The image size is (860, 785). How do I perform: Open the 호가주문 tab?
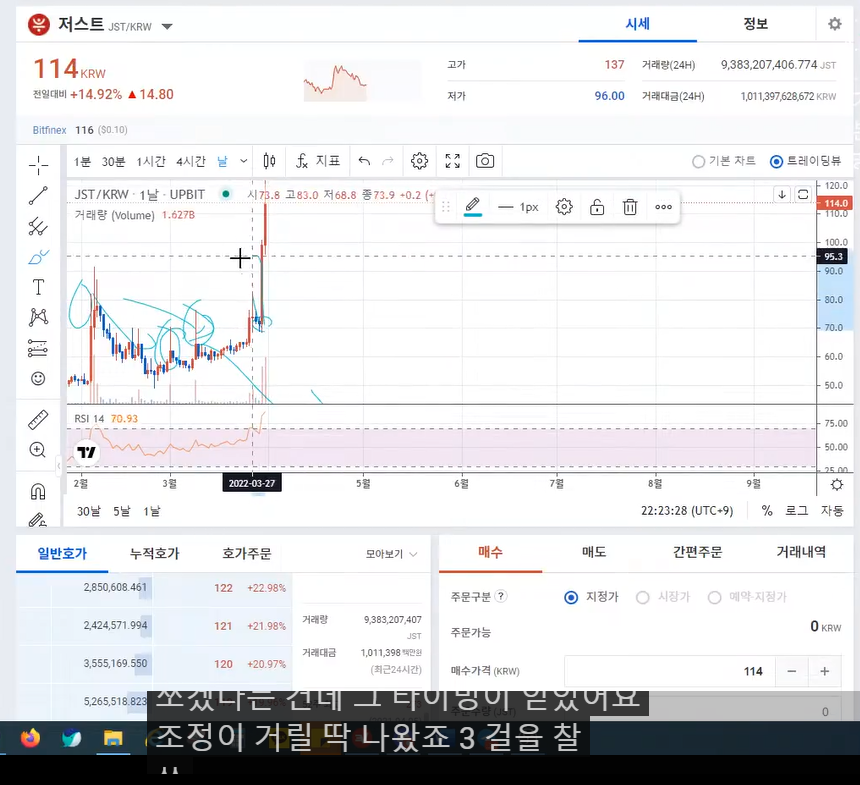coord(246,554)
